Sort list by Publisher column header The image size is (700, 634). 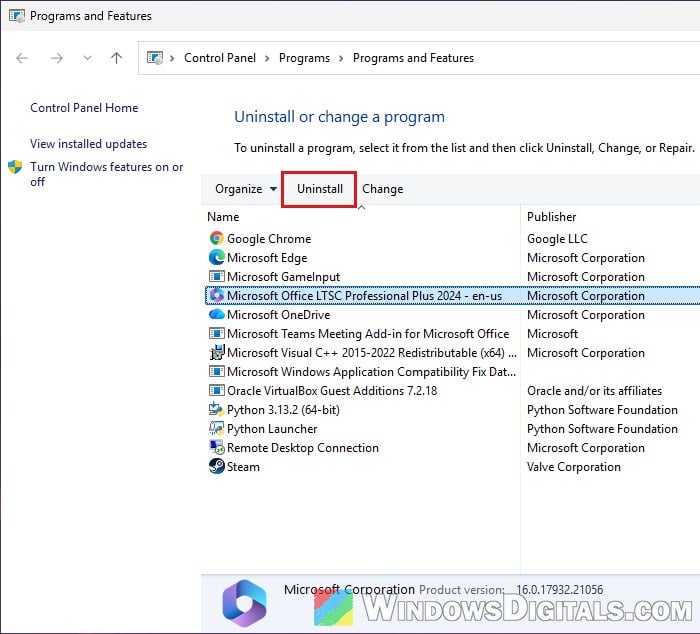tap(552, 217)
